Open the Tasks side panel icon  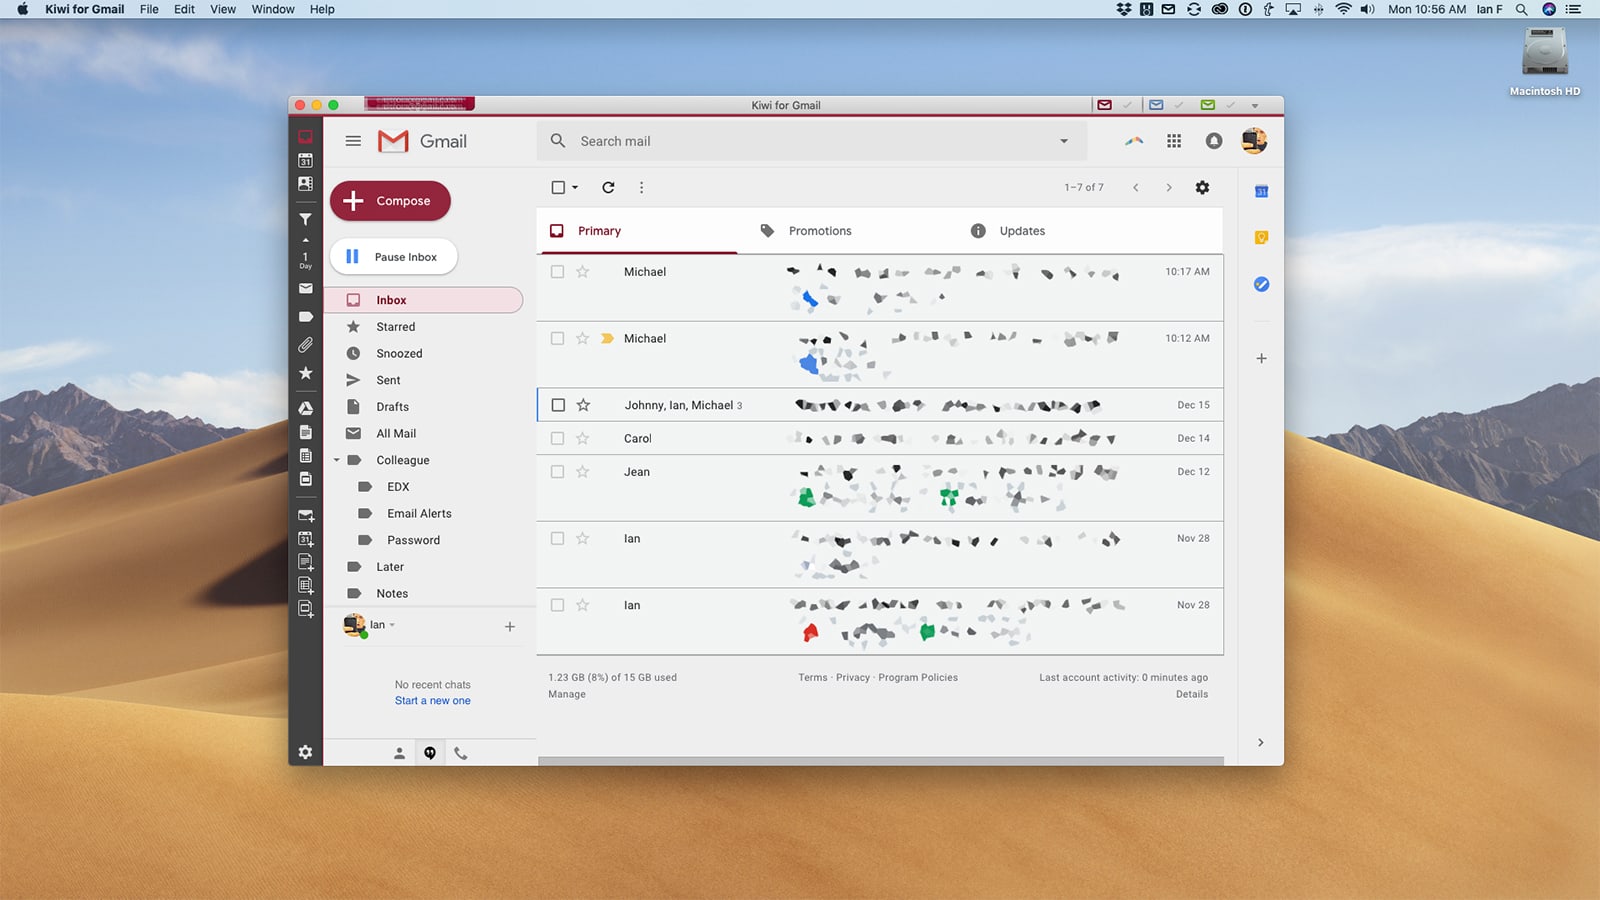(x=1261, y=285)
